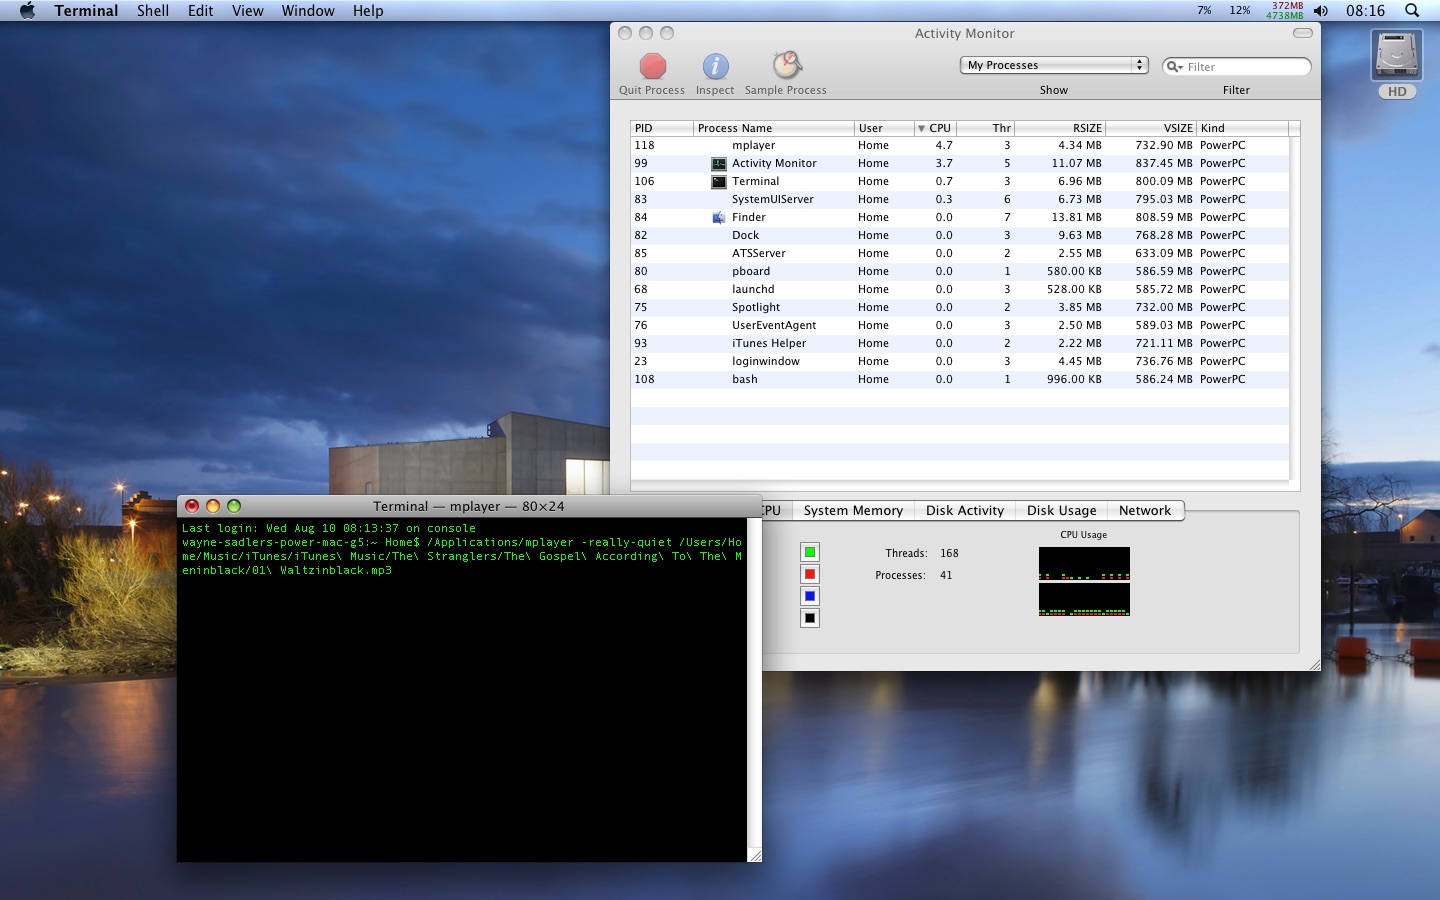Toggle sort order on the CPU column header
The image size is (1440, 900).
click(x=935, y=128)
